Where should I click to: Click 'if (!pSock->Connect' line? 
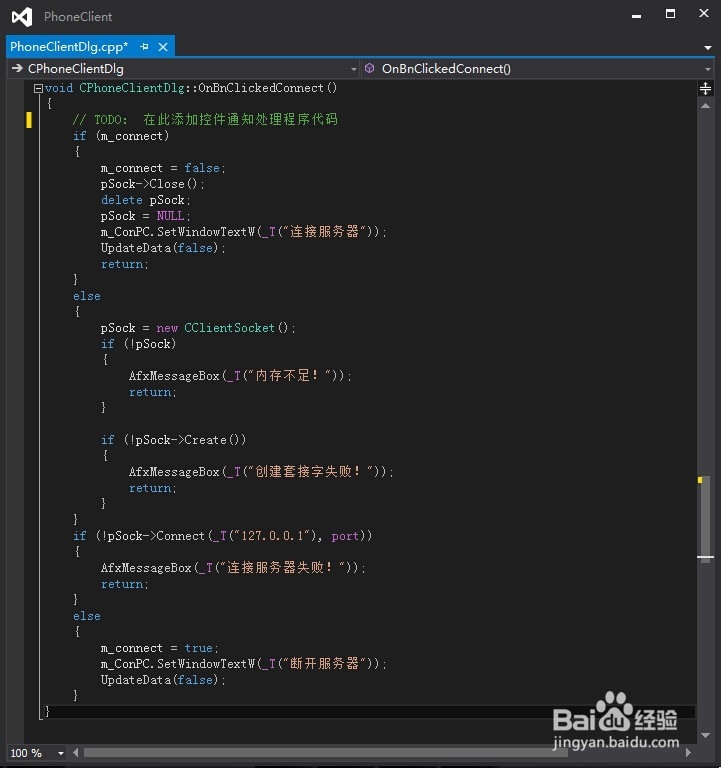click(x=222, y=536)
